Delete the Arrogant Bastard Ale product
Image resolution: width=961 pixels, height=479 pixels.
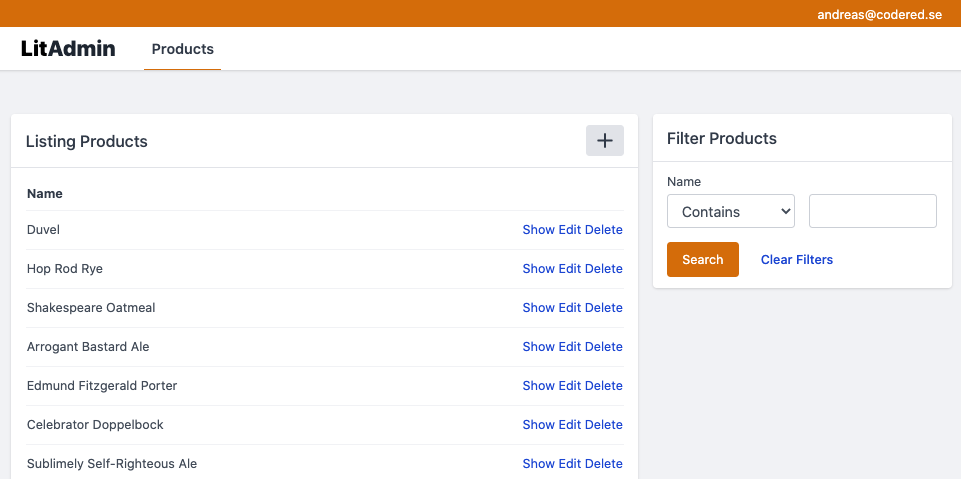[603, 347]
